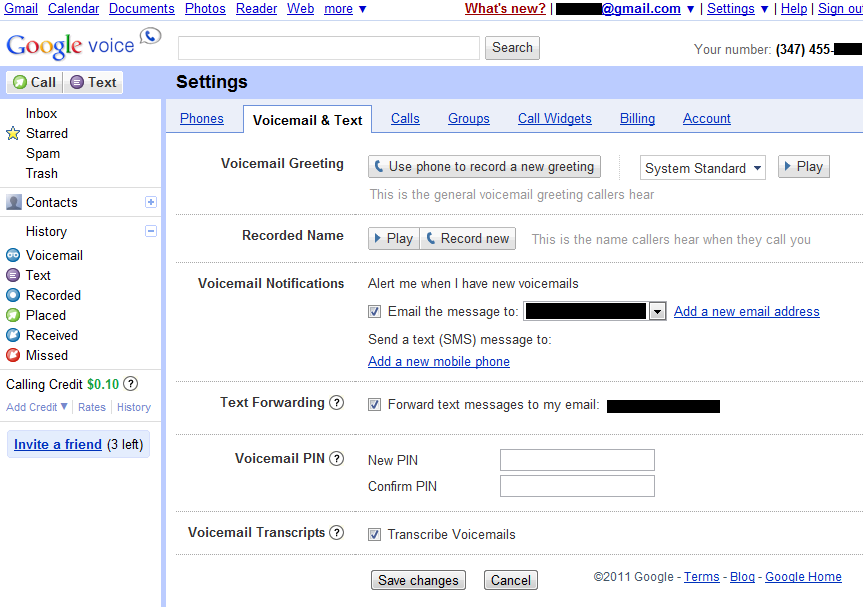Image resolution: width=863 pixels, height=607 pixels.
Task: Uncheck Transcribe Voicemails checkbox
Action: pyautogui.click(x=374, y=534)
